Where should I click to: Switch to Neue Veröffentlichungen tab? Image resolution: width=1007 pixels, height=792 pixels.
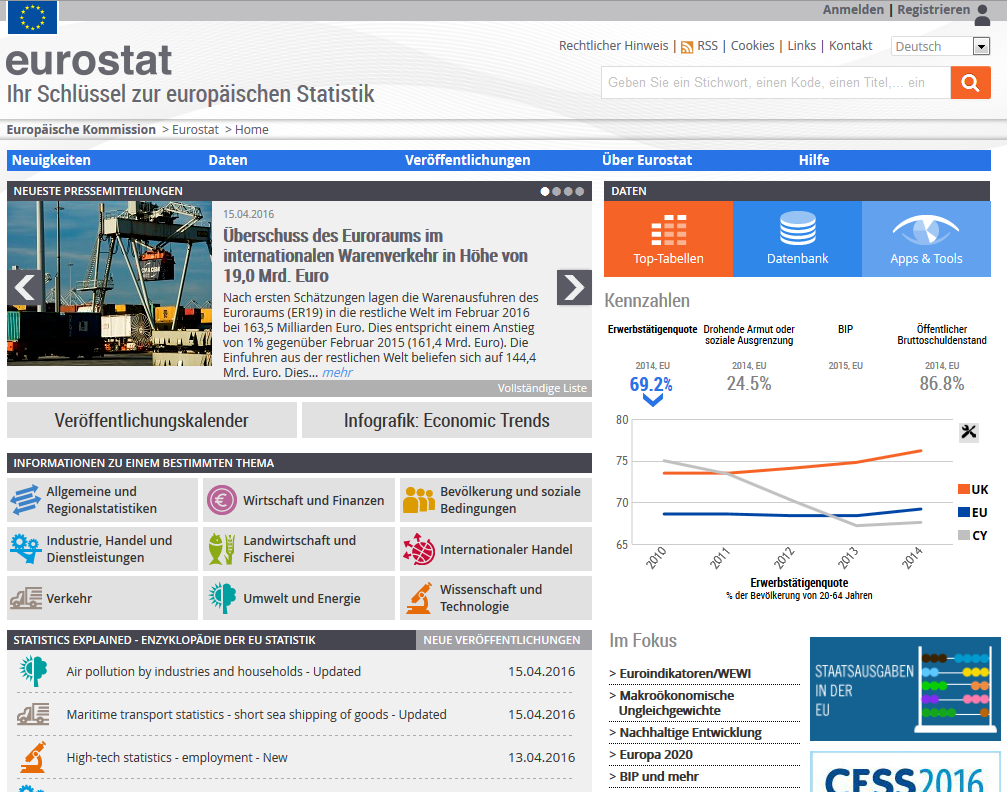[x=504, y=640]
